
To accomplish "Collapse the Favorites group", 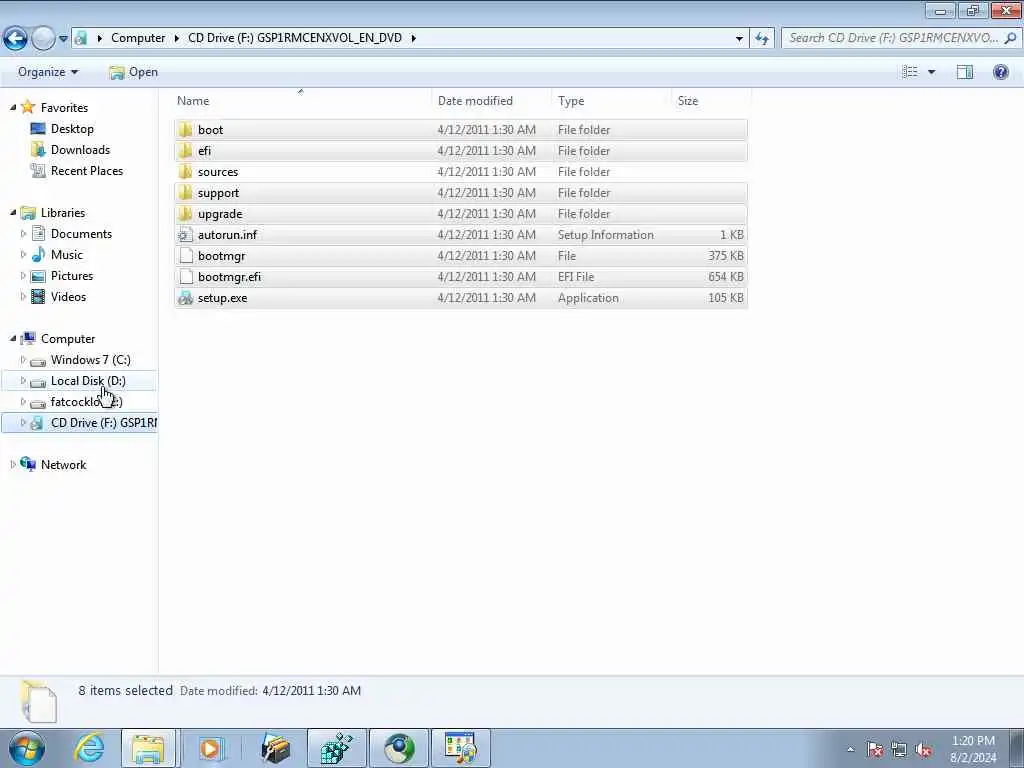I will coord(13,107).
